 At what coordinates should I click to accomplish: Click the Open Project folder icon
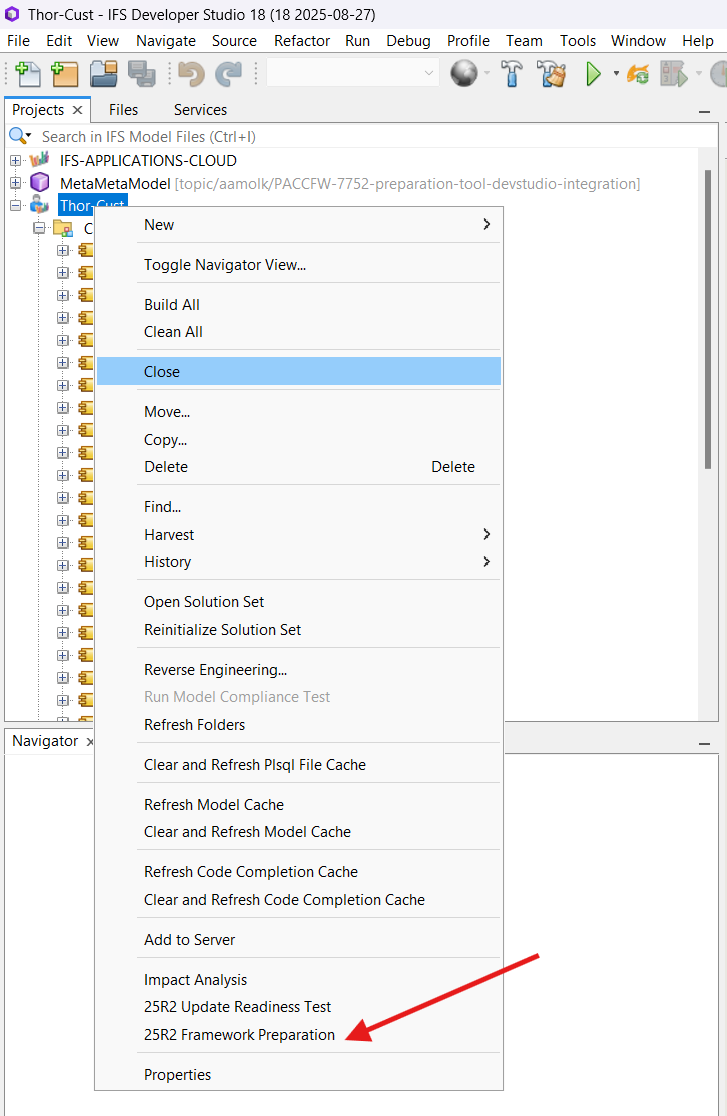coord(104,73)
